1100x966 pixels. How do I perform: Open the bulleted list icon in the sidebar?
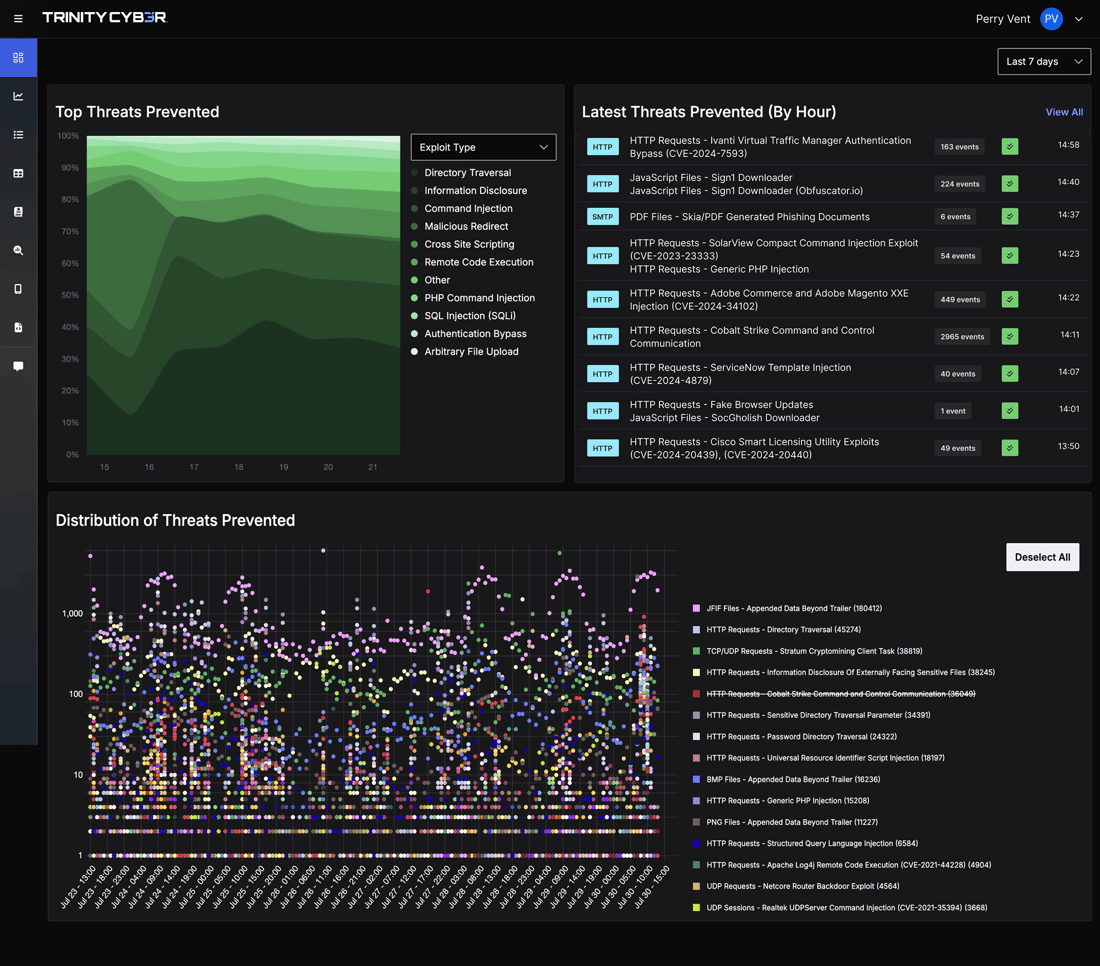[x=18, y=135]
